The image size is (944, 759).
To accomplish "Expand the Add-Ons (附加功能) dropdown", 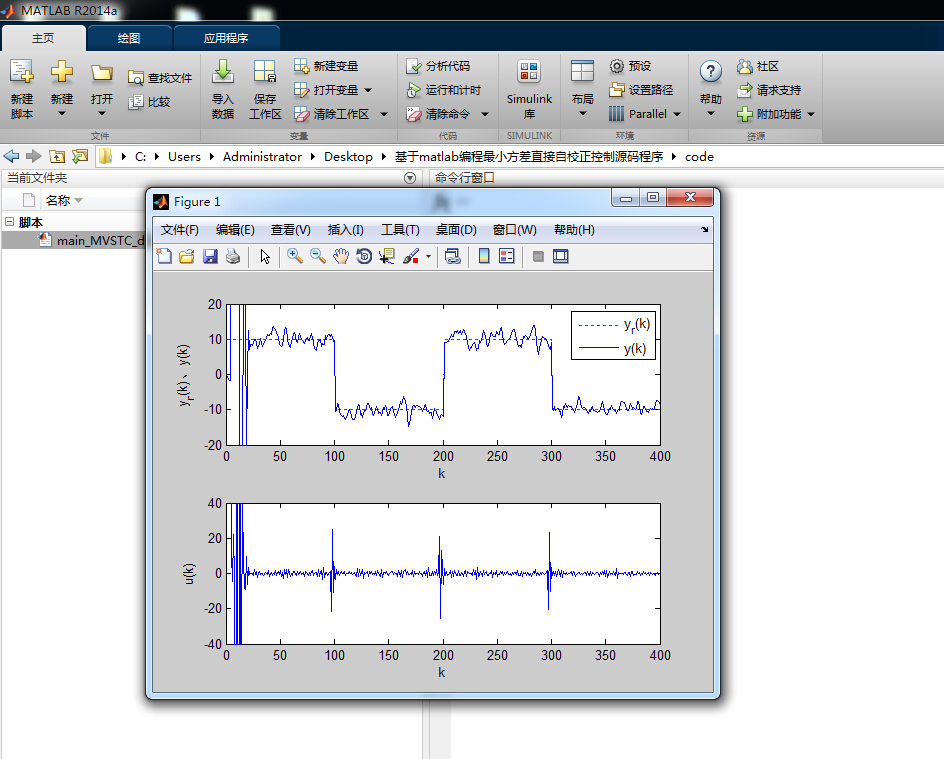I will pyautogui.click(x=811, y=114).
